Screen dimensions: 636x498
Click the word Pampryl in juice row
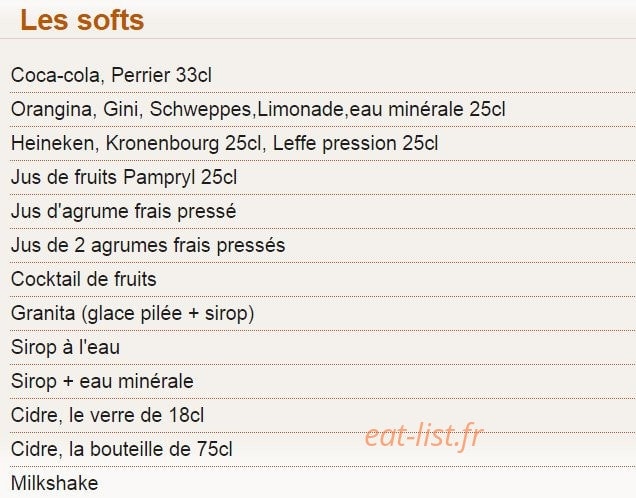(159, 178)
